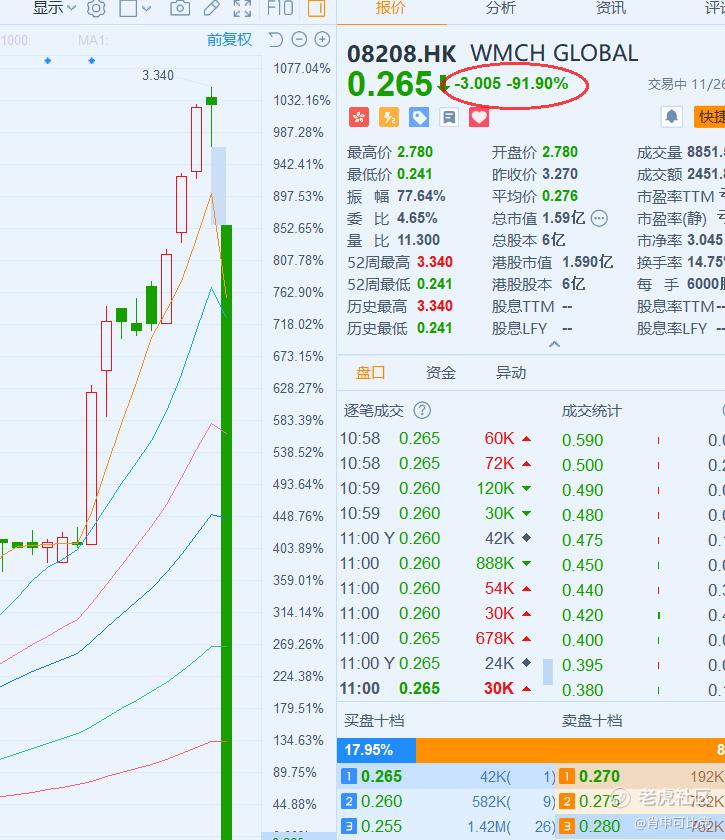Viewport: 725px width, 840px height.
Task: Select bid level 1 at 0.265
Action: tap(447, 776)
